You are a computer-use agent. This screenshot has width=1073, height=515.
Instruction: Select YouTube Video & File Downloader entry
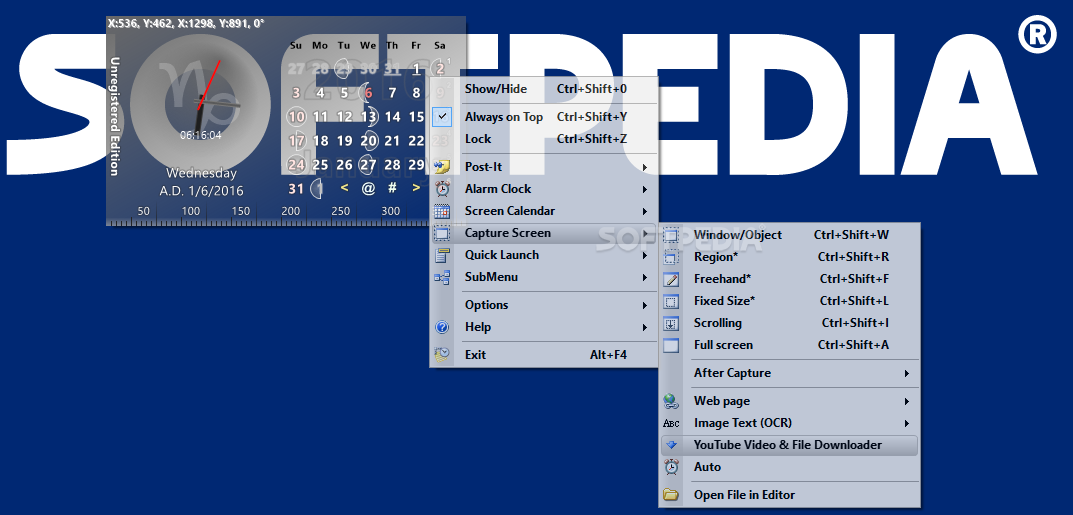790,445
